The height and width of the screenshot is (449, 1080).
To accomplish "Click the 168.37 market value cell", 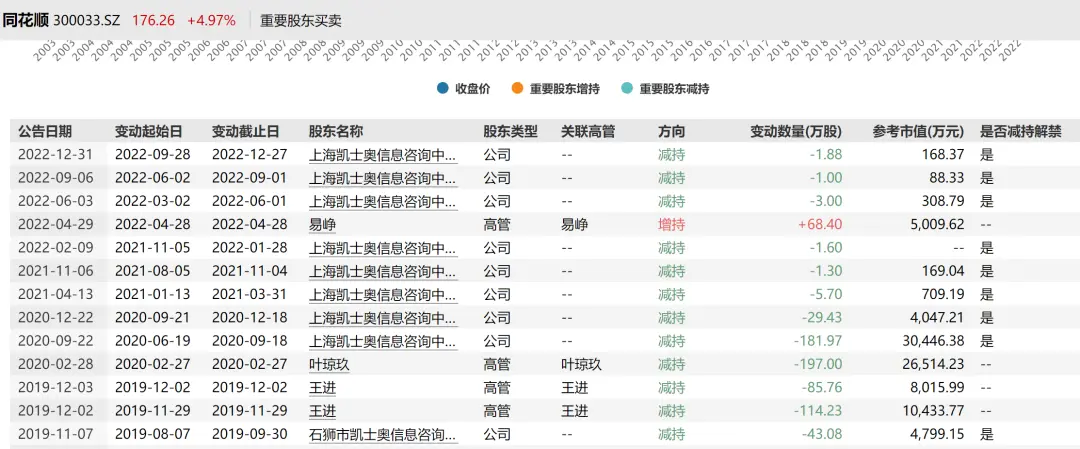I will [944, 154].
